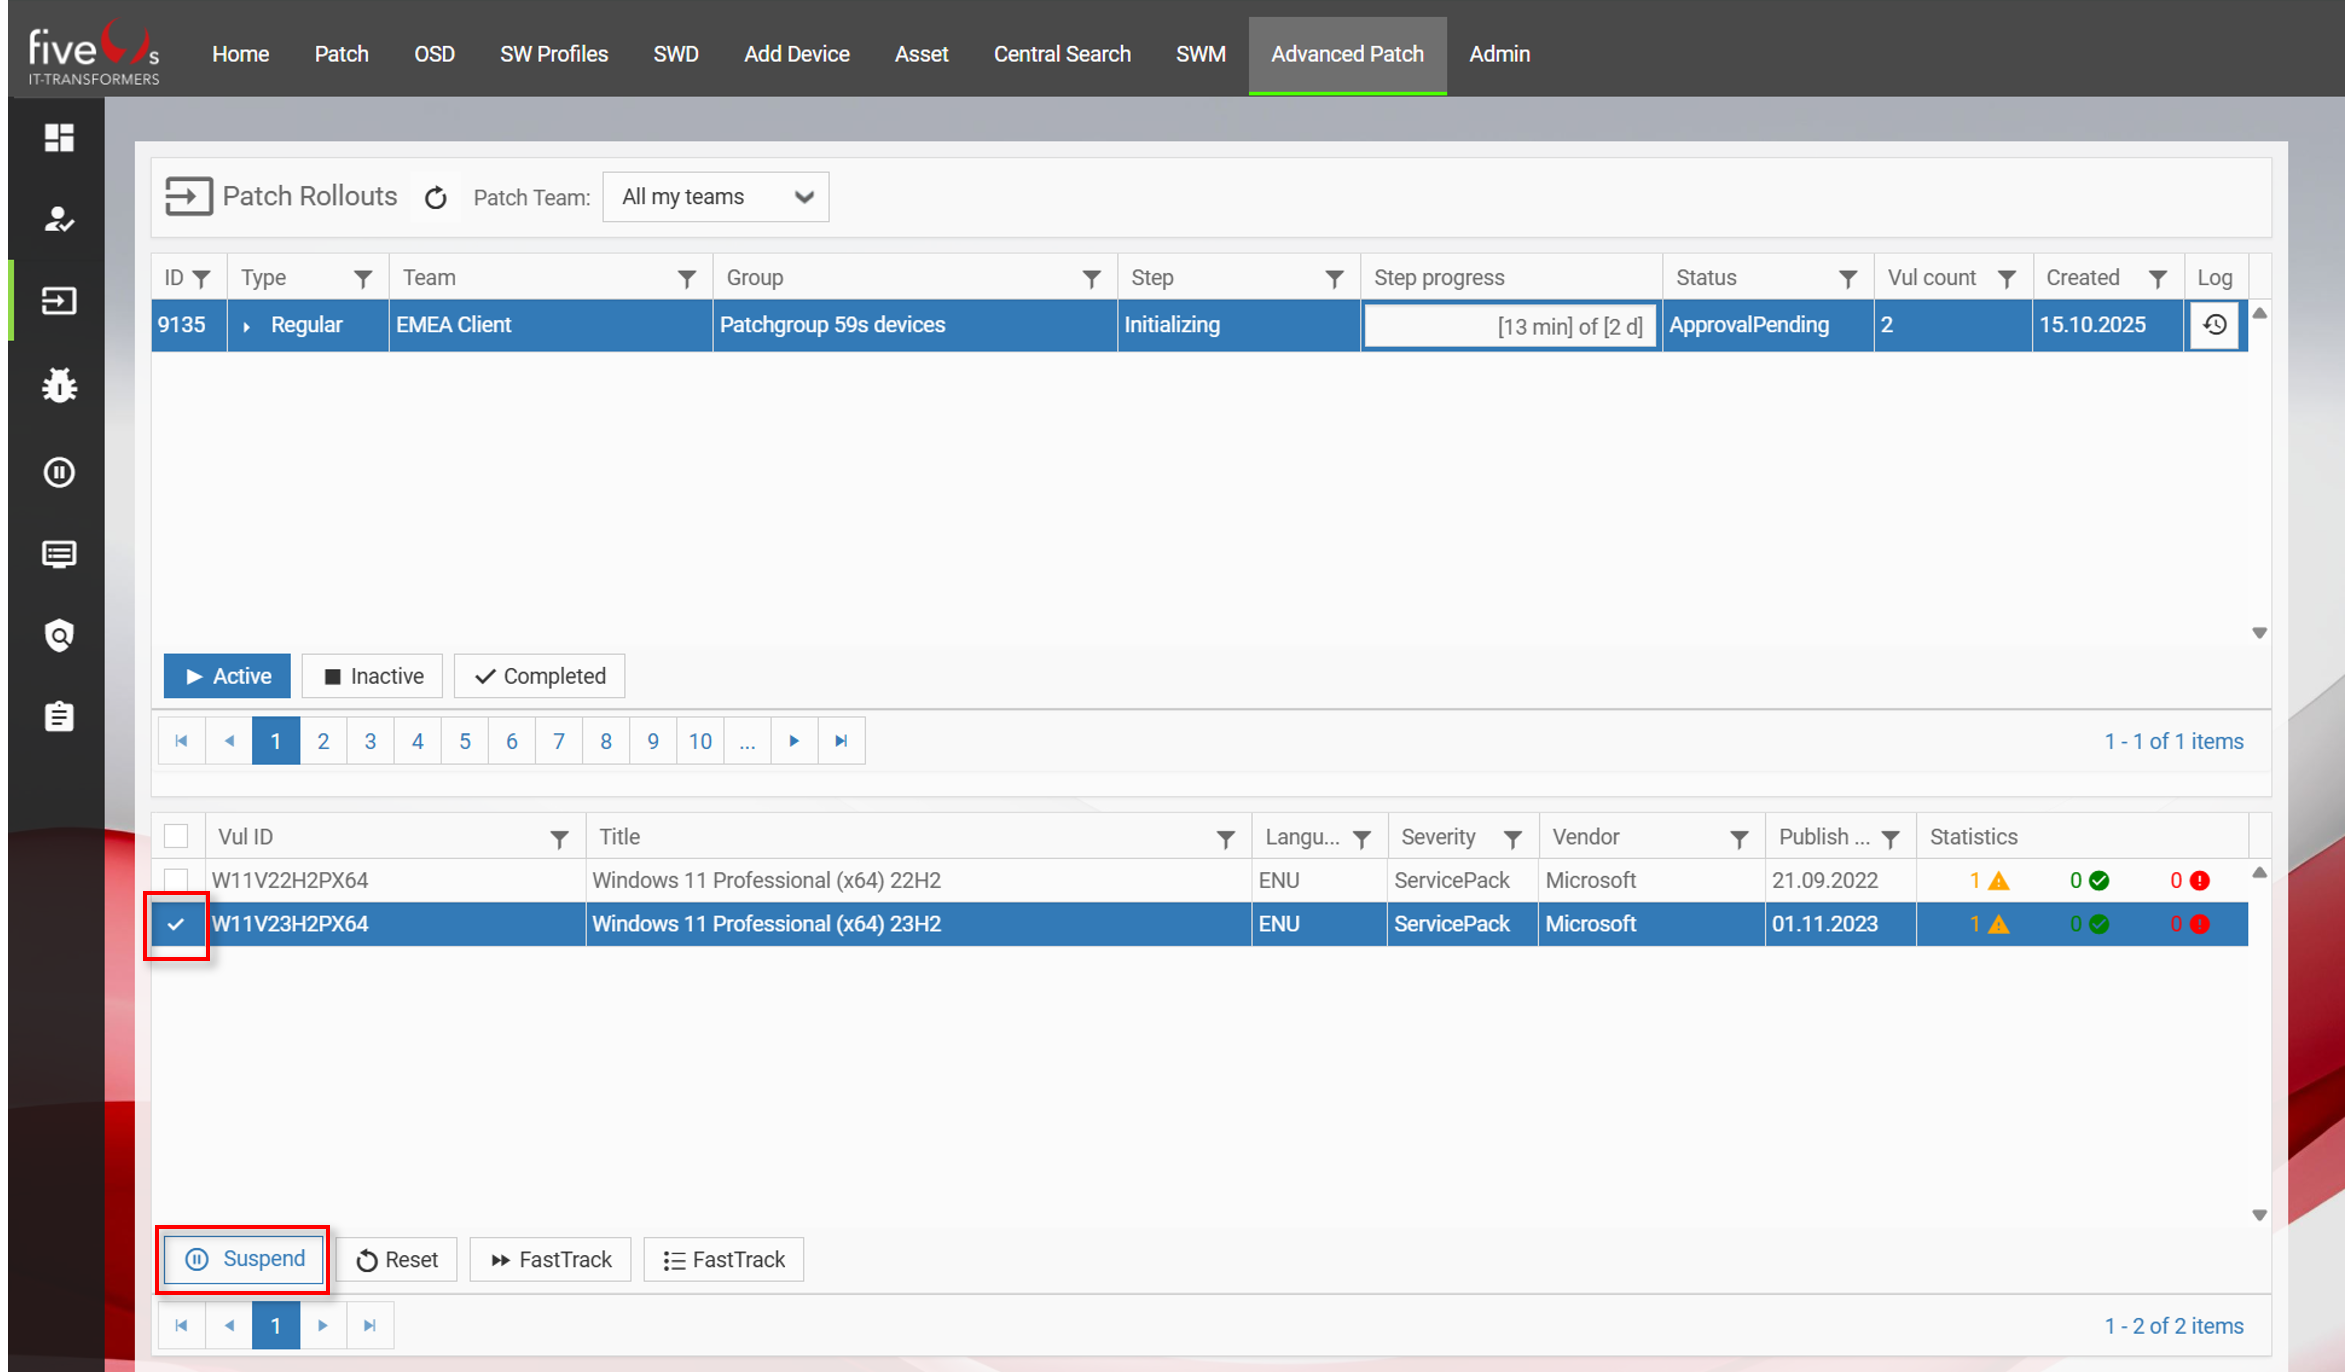Viewport: 2345px width, 1372px height.
Task: Open the dashboard grid icon in sidebar
Action: click(59, 137)
